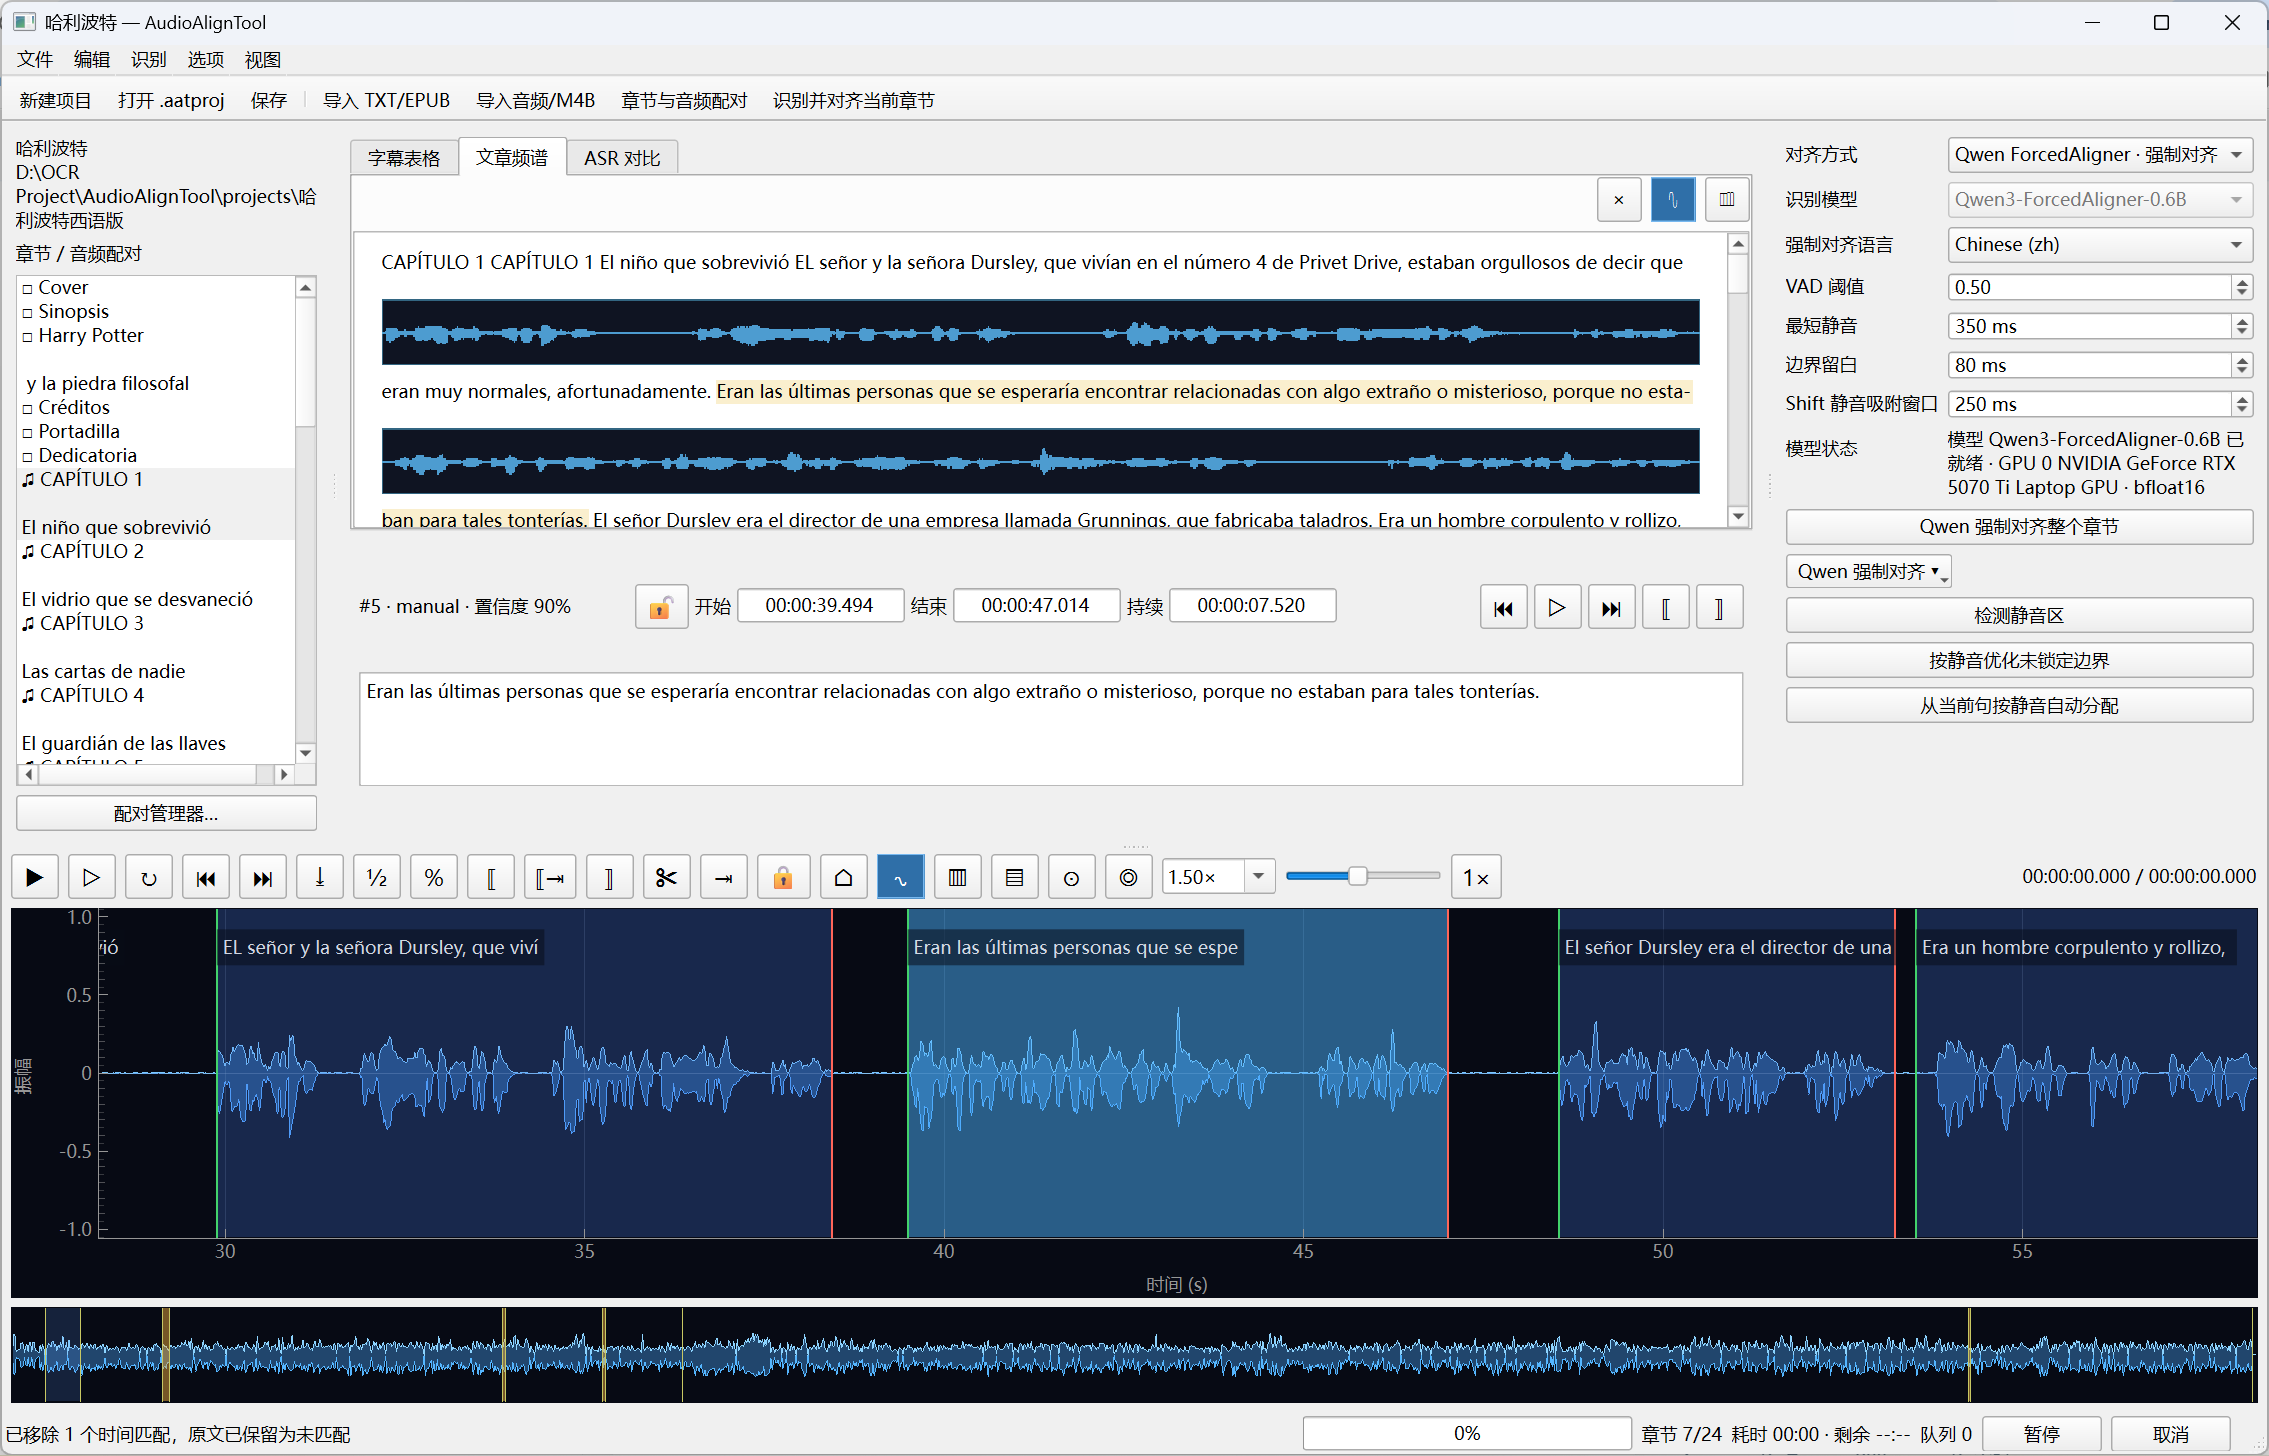The height and width of the screenshot is (1456, 2269).
Task: Open the 识别 menu
Action: pyautogui.click(x=148, y=60)
